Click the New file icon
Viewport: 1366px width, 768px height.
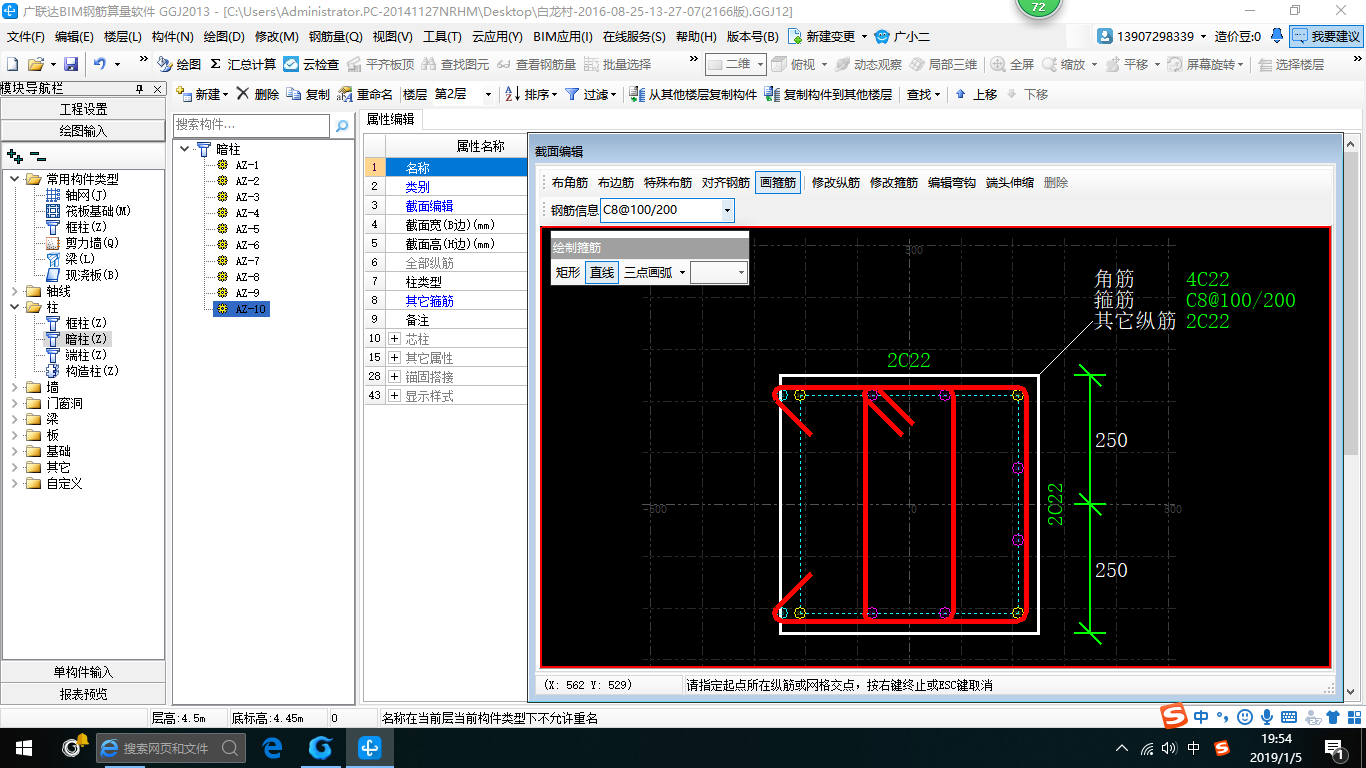tap(13, 64)
